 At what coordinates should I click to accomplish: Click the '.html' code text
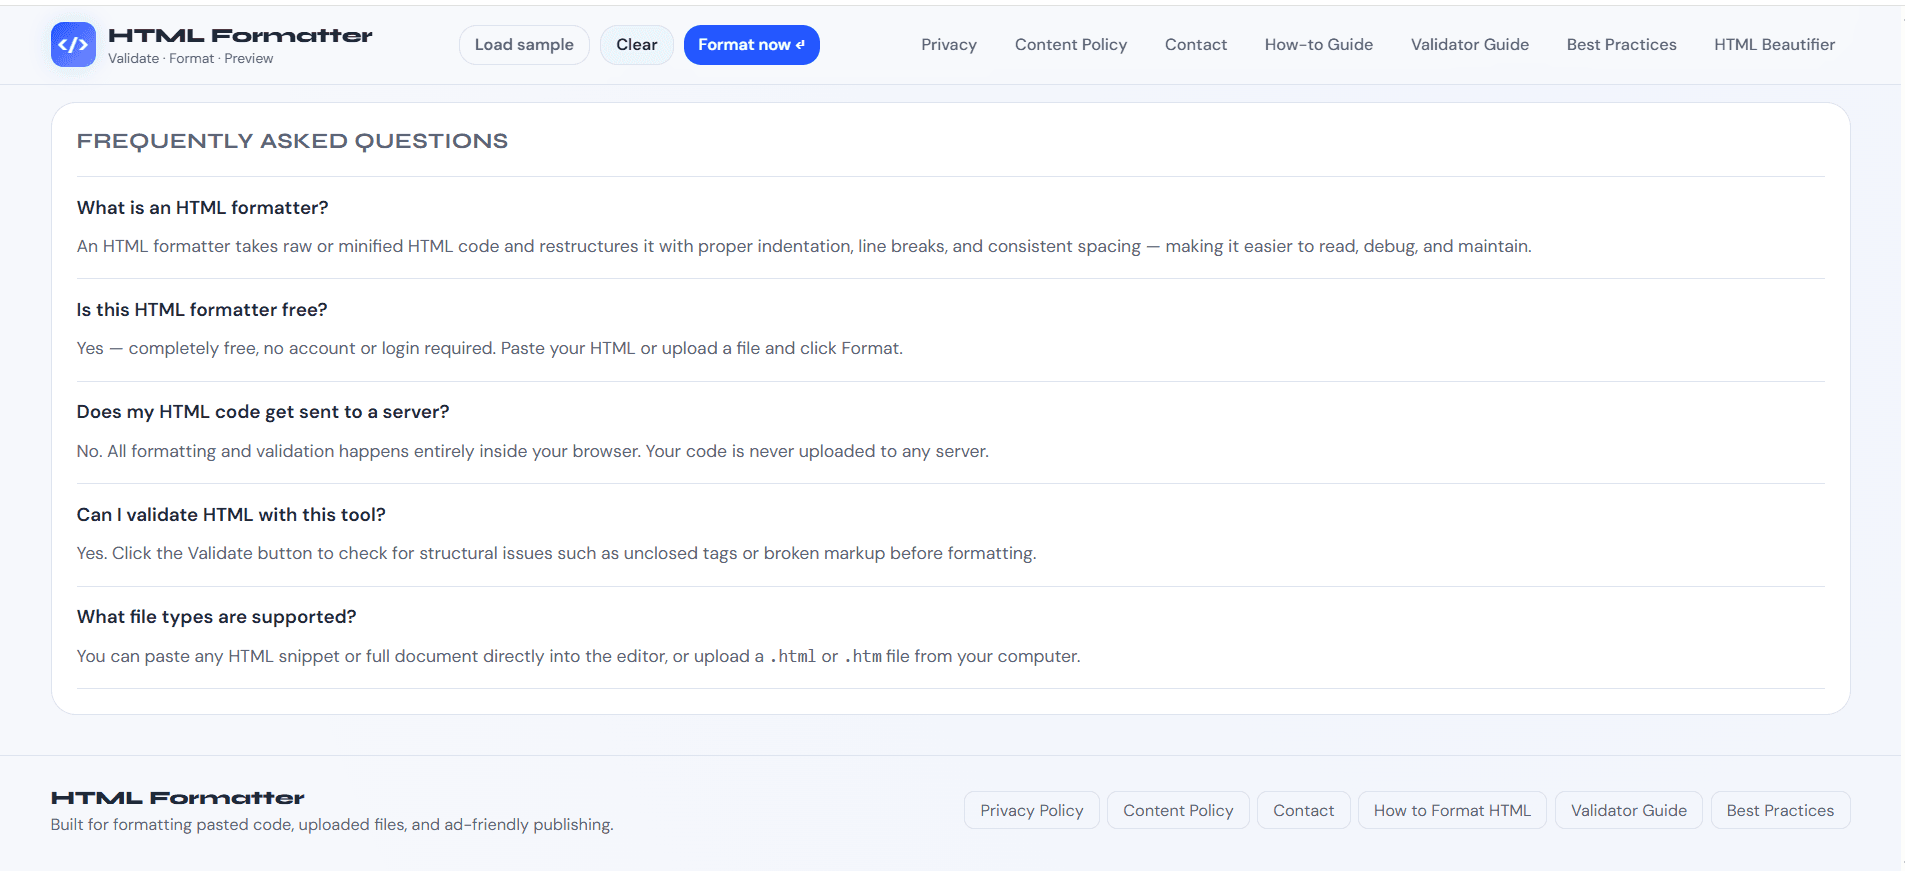click(793, 656)
